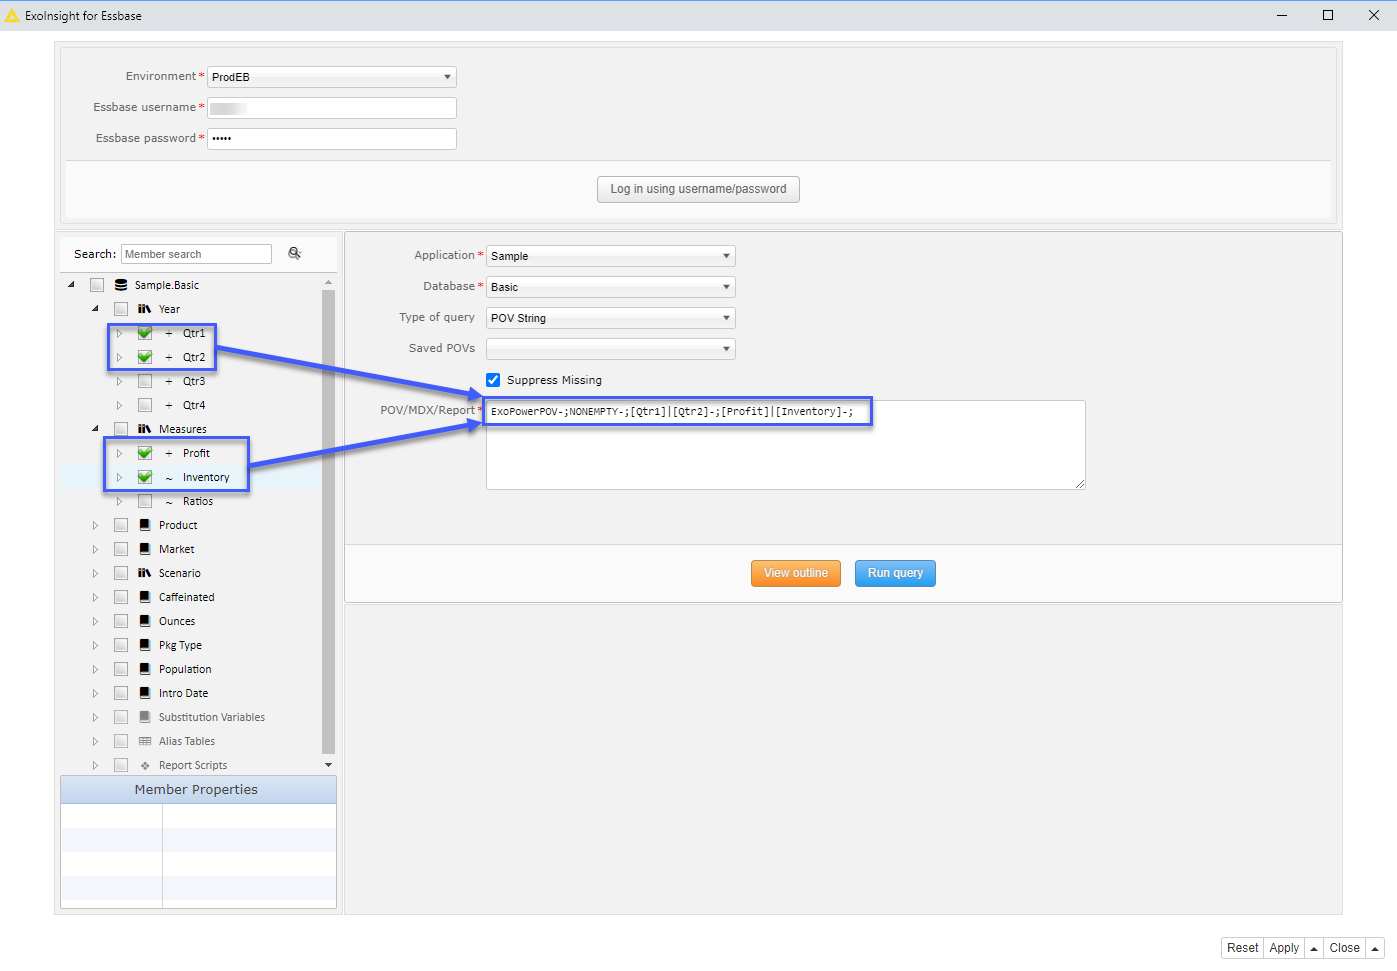Click the tilde consolidation icon beside Inventory
The image size is (1397, 971).
click(x=169, y=478)
